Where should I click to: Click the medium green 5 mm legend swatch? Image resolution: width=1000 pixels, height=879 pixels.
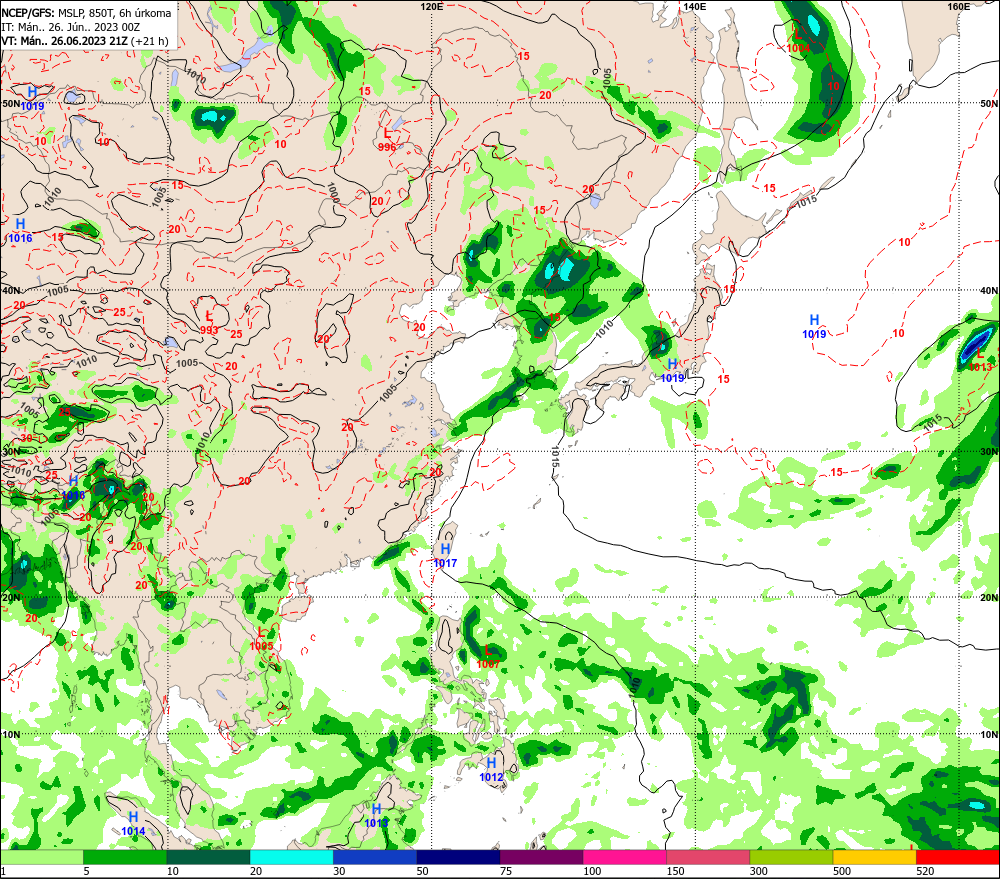coord(125,857)
